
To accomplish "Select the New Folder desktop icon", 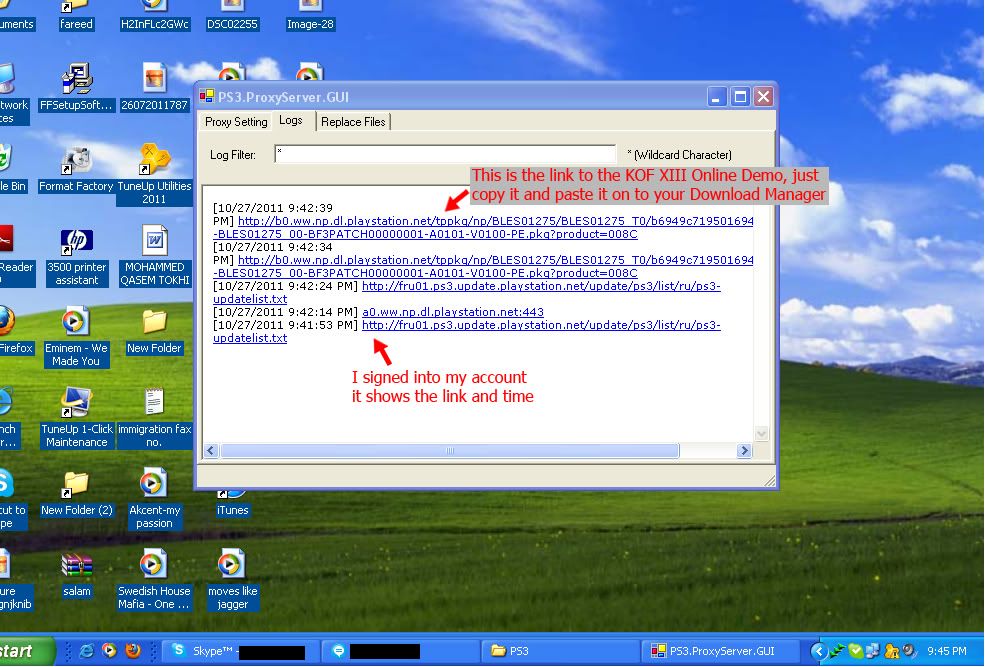I will [x=154, y=327].
